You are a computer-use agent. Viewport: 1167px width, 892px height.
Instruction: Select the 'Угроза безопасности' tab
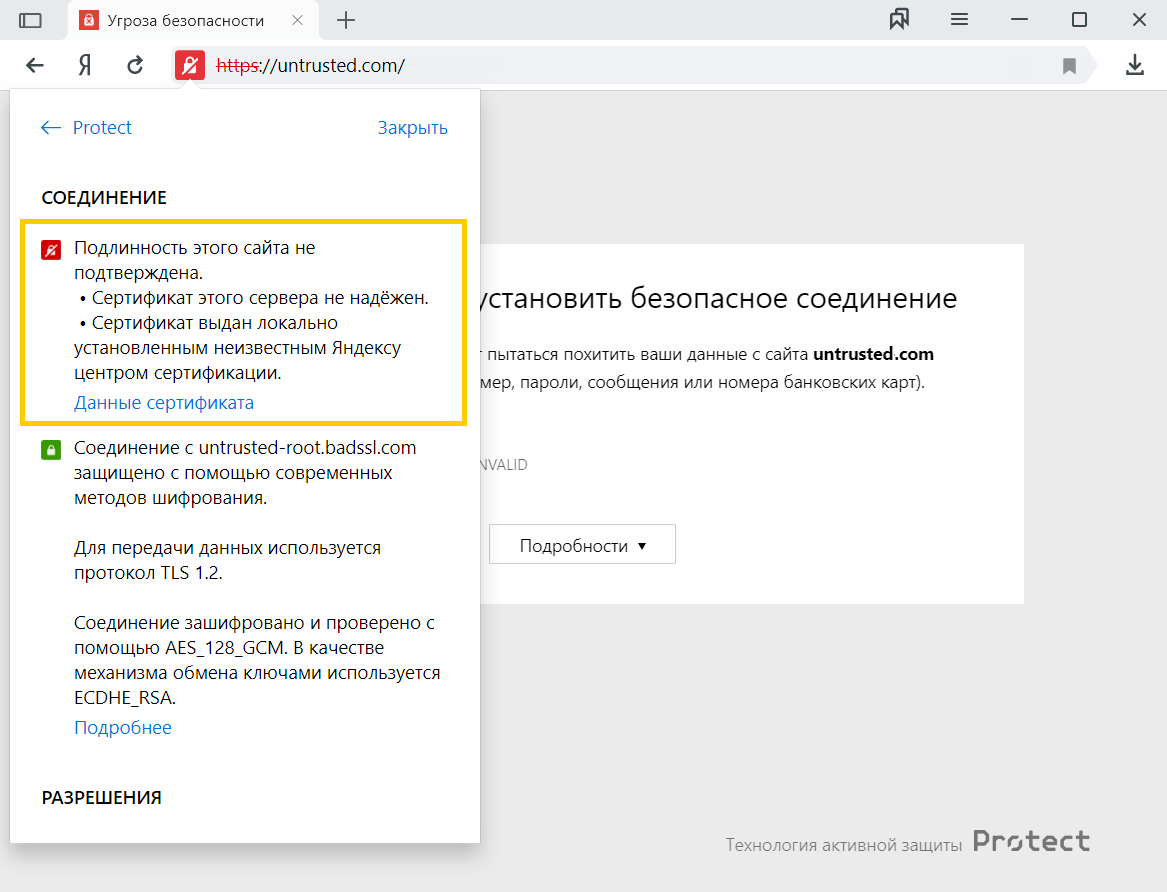194,20
